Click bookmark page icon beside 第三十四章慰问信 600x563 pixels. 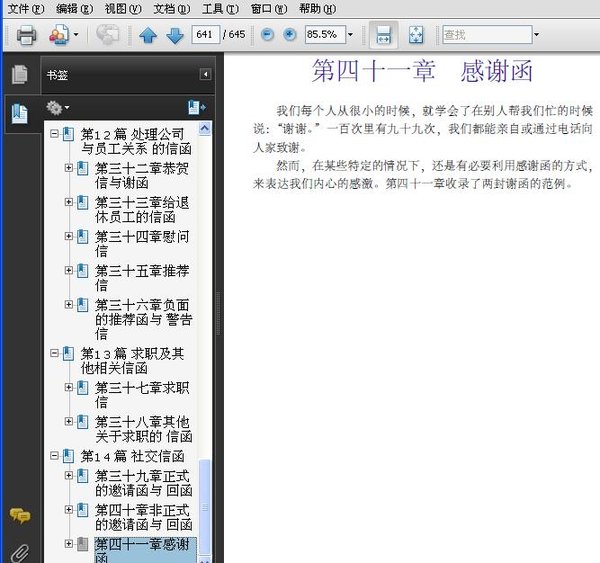(83, 237)
